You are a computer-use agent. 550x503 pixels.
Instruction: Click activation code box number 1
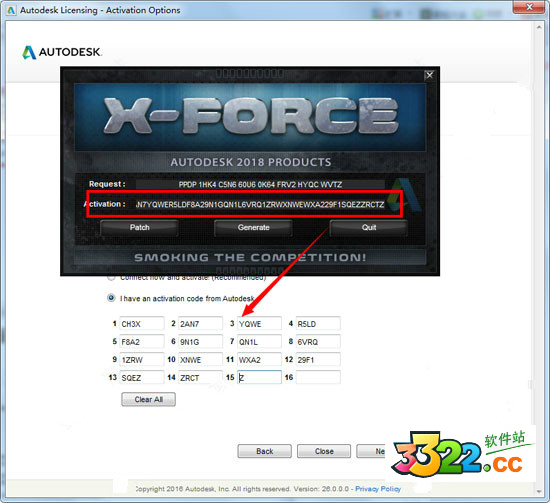click(x=142, y=323)
